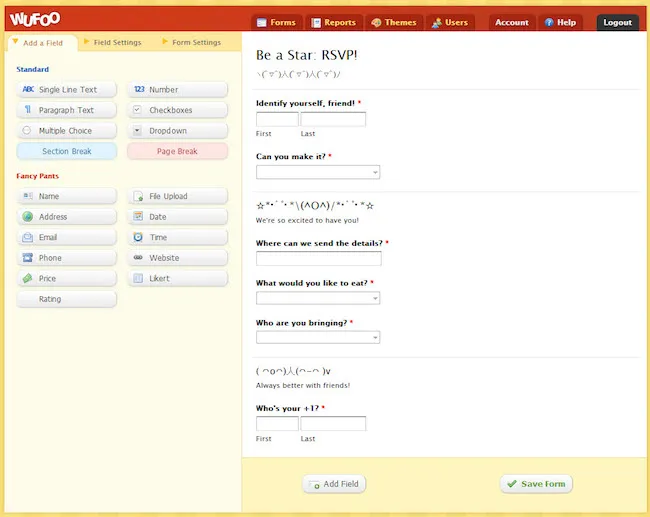Add a Phone field
Image resolution: width=650 pixels, height=517 pixels.
[67, 258]
